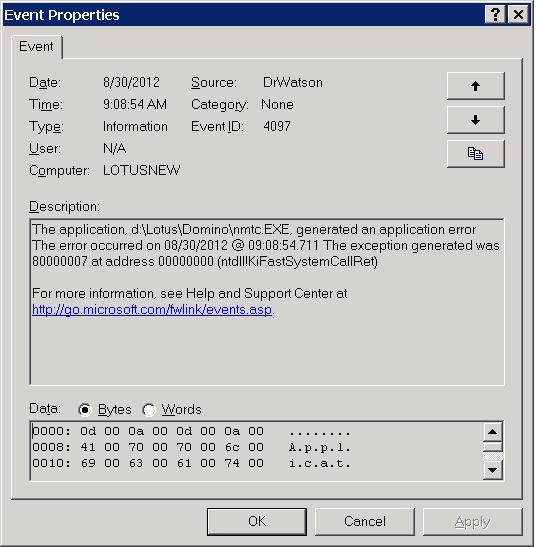Viewport: 536px width, 547px height.
Task: Click the Event ID value 4097
Action: [277, 126]
